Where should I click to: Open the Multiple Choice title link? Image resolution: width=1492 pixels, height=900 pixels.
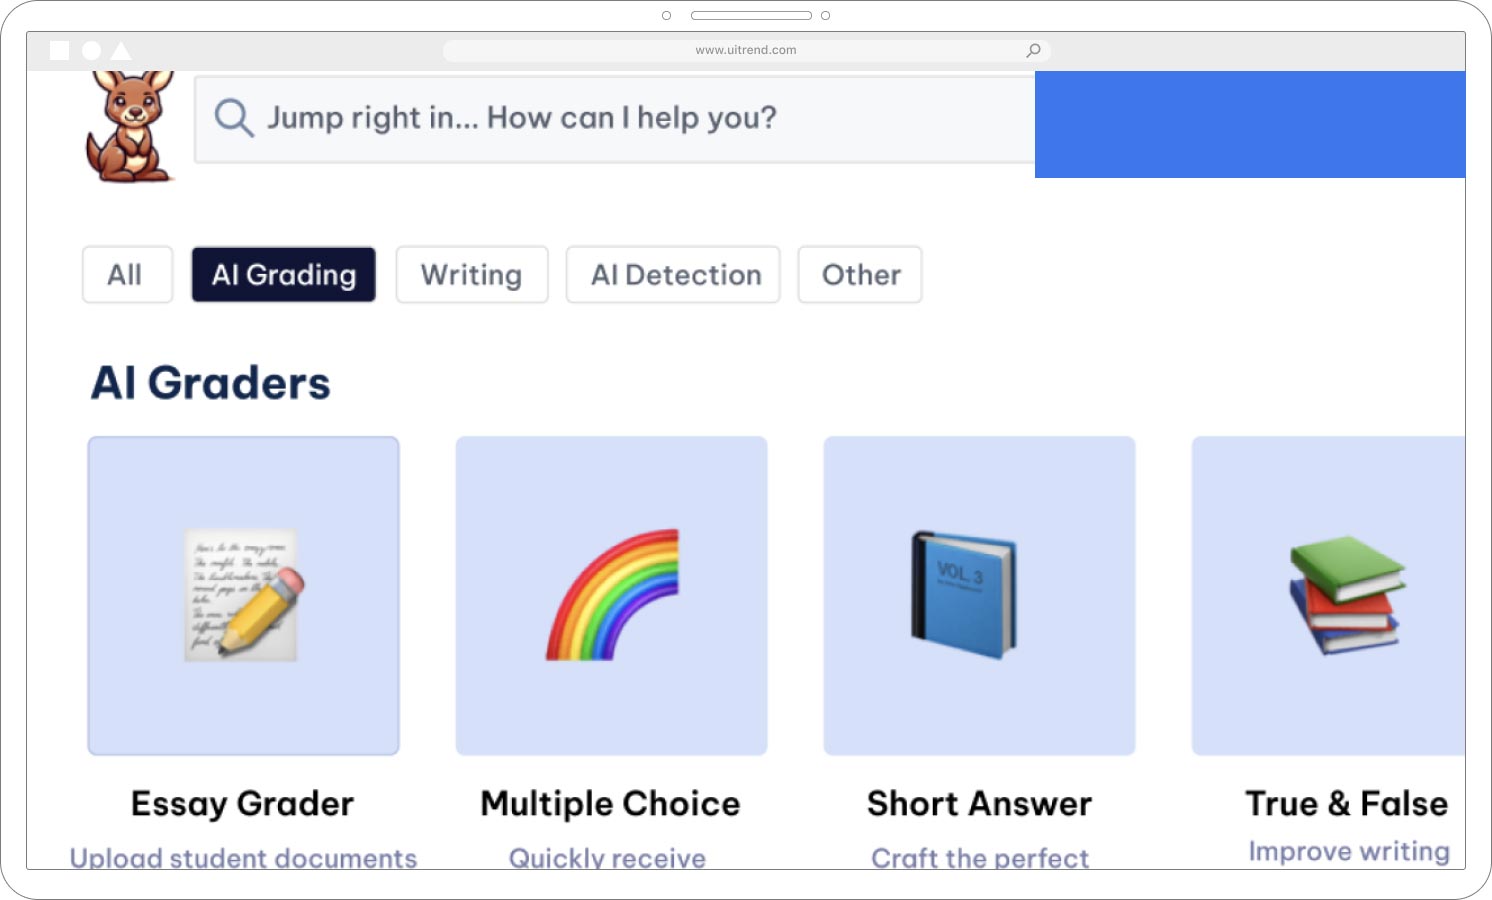tap(610, 804)
